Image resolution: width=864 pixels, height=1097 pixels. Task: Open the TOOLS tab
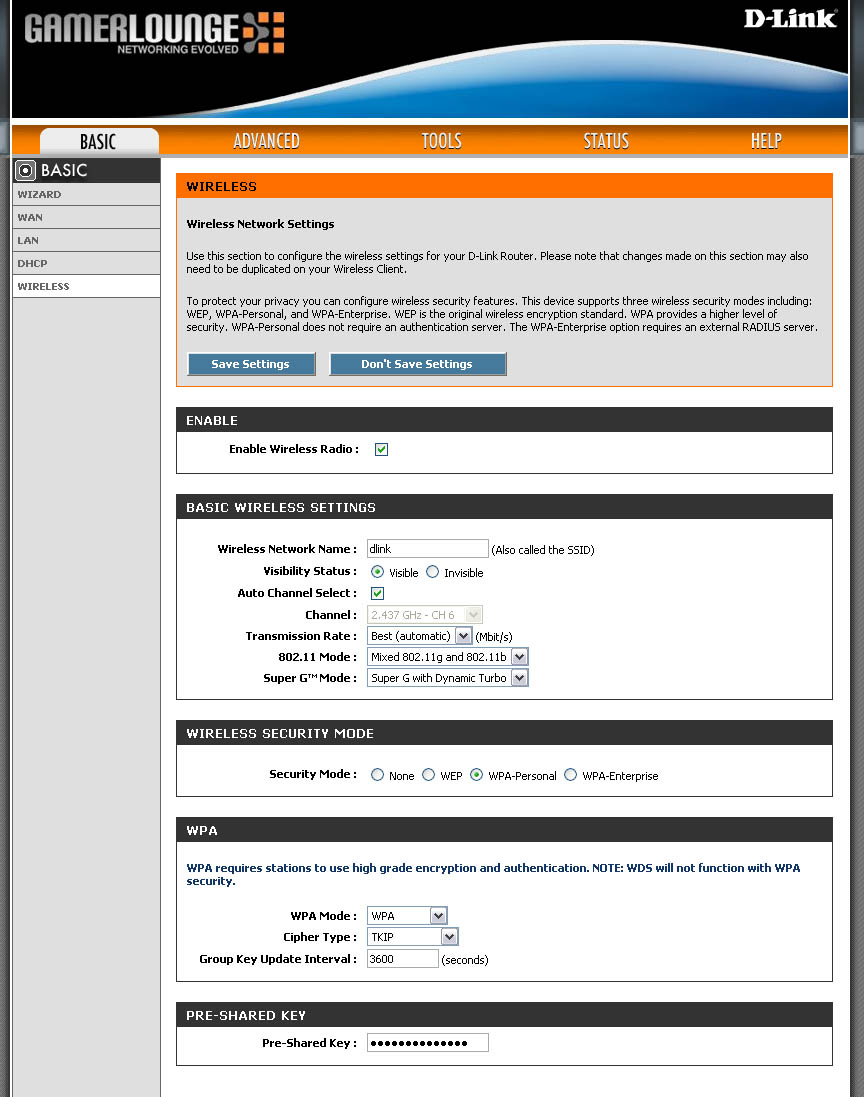[441, 141]
